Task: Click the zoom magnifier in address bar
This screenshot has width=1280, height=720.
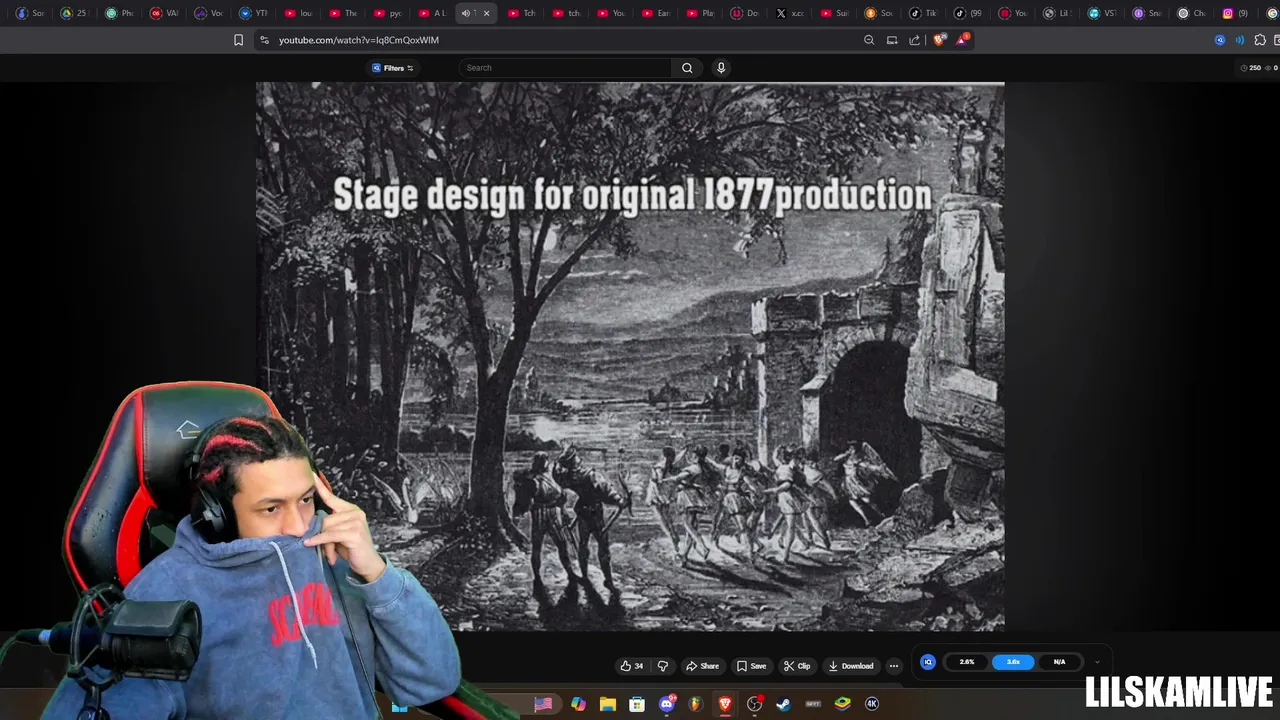Action: pos(869,40)
